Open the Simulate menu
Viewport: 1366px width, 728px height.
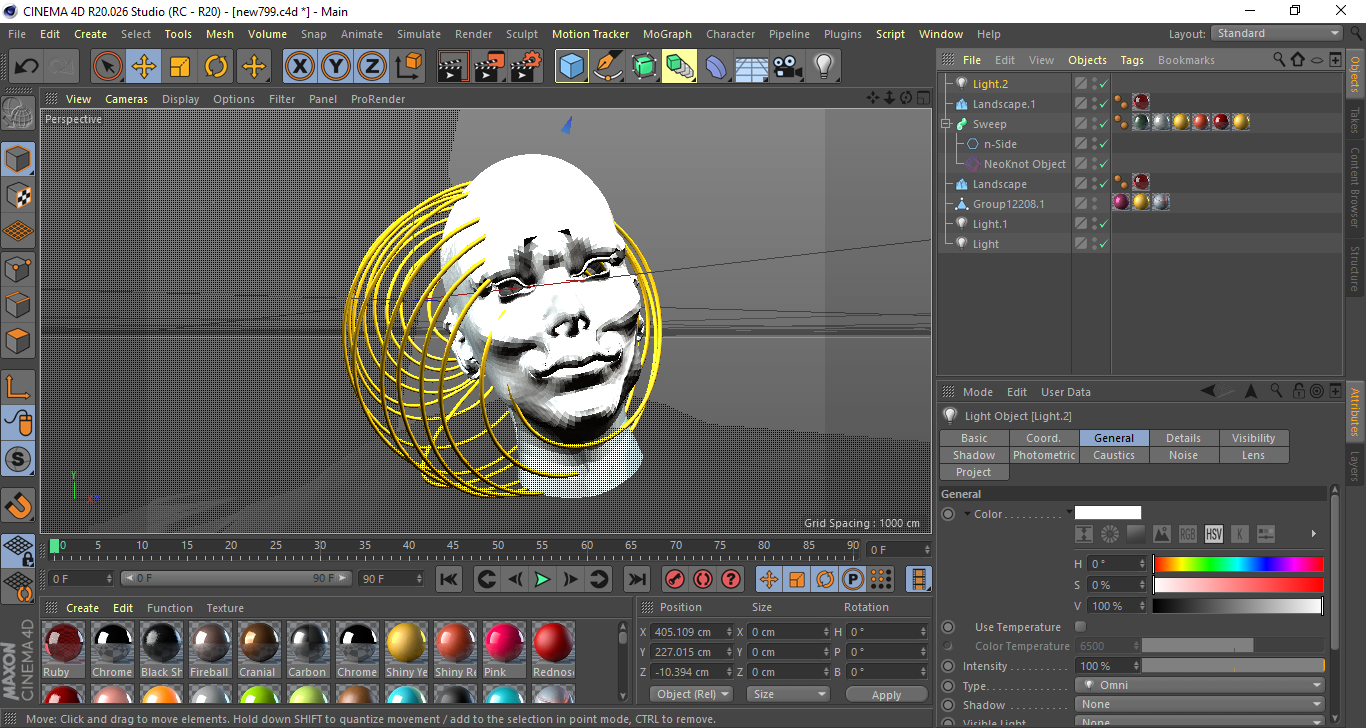point(418,34)
